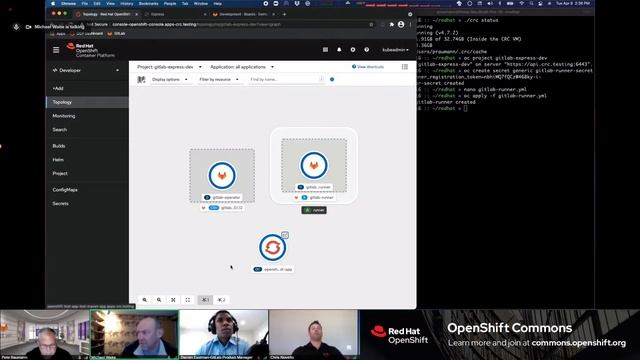Reset the topology view

(188, 300)
